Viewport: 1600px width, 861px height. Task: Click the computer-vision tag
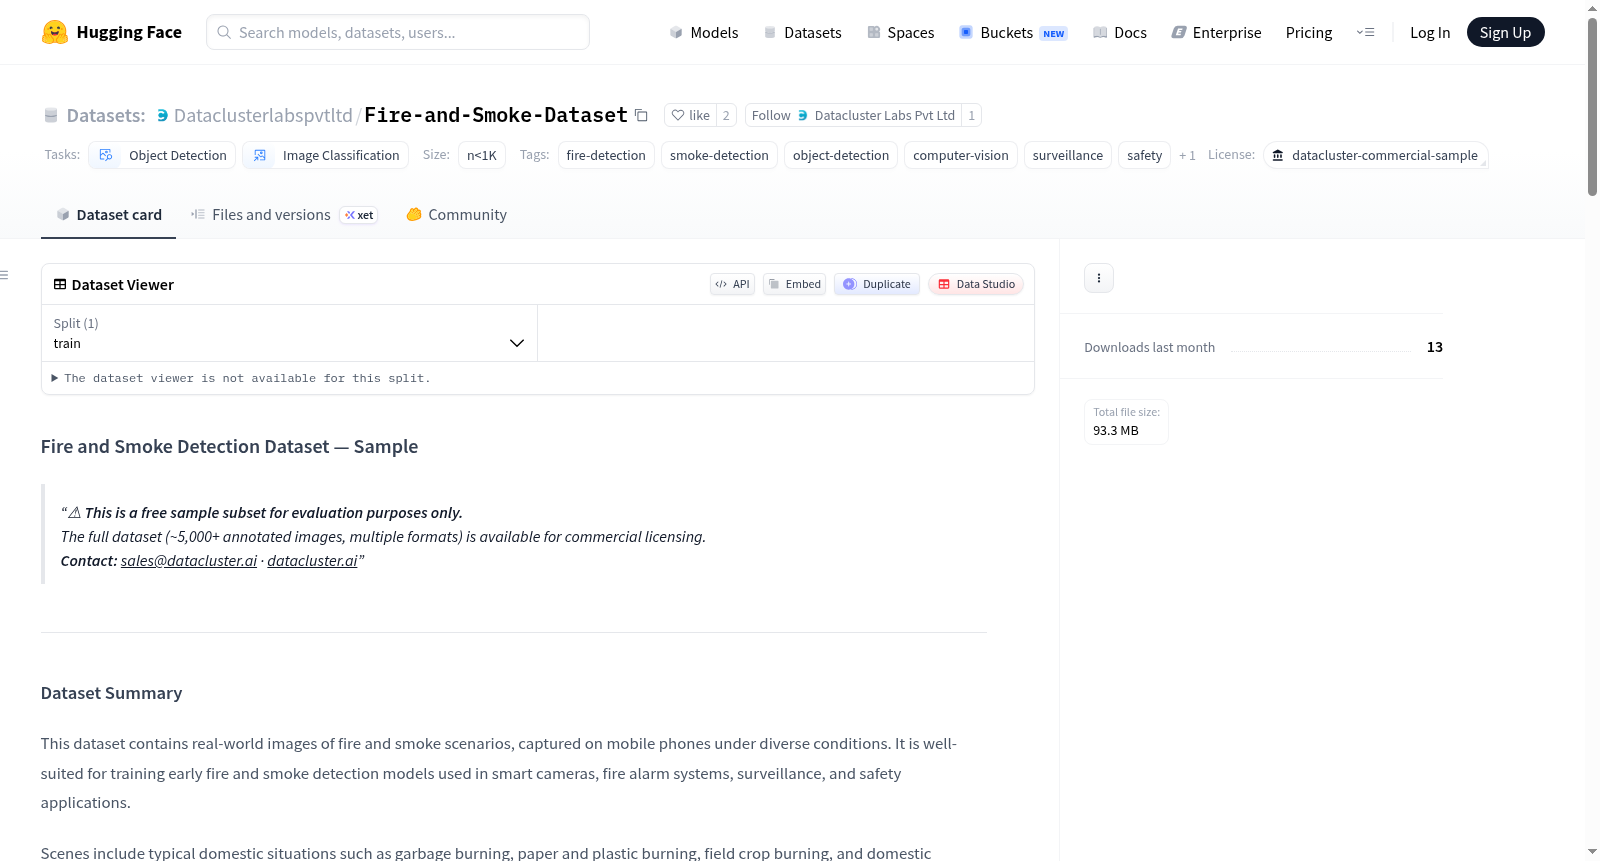961,155
